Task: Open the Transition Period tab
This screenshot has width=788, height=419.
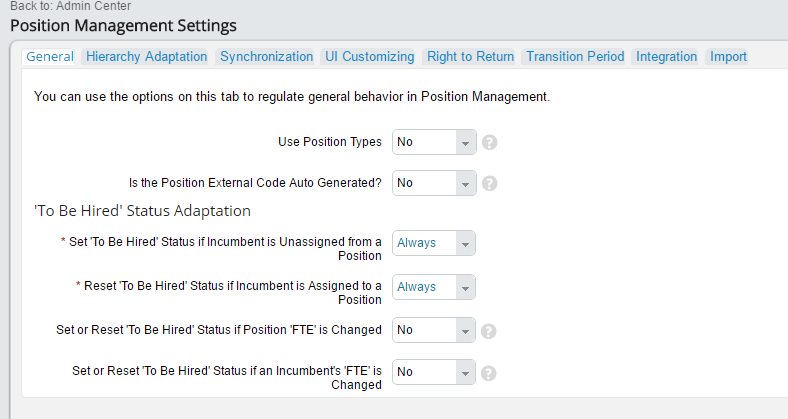Action: click(575, 57)
